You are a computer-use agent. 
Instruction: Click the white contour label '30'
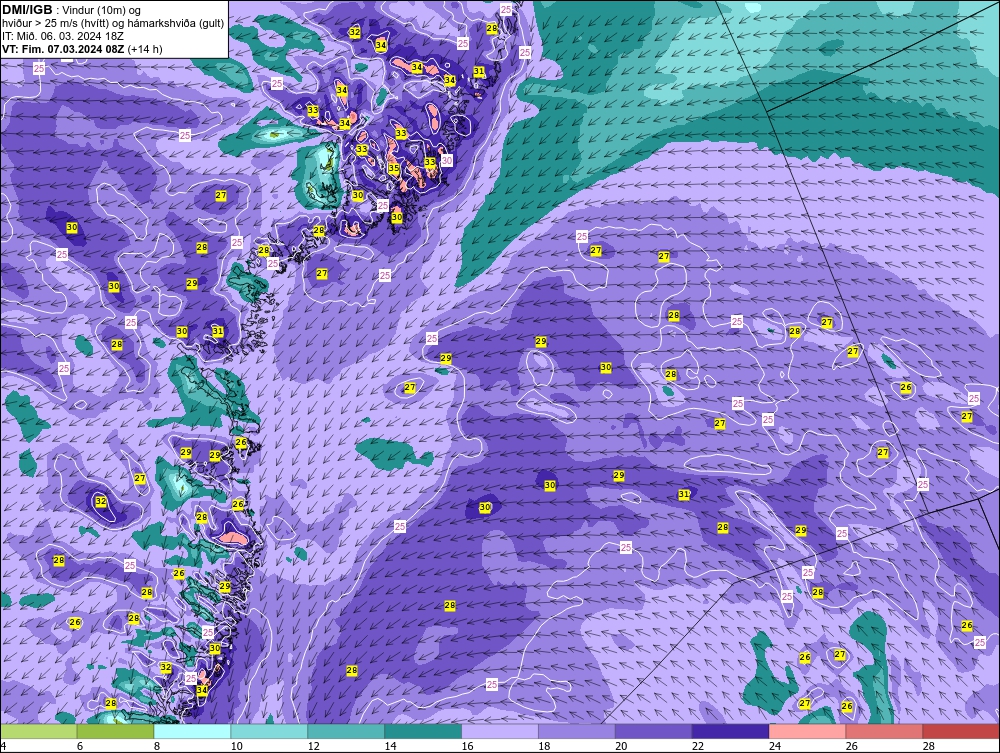click(x=446, y=161)
